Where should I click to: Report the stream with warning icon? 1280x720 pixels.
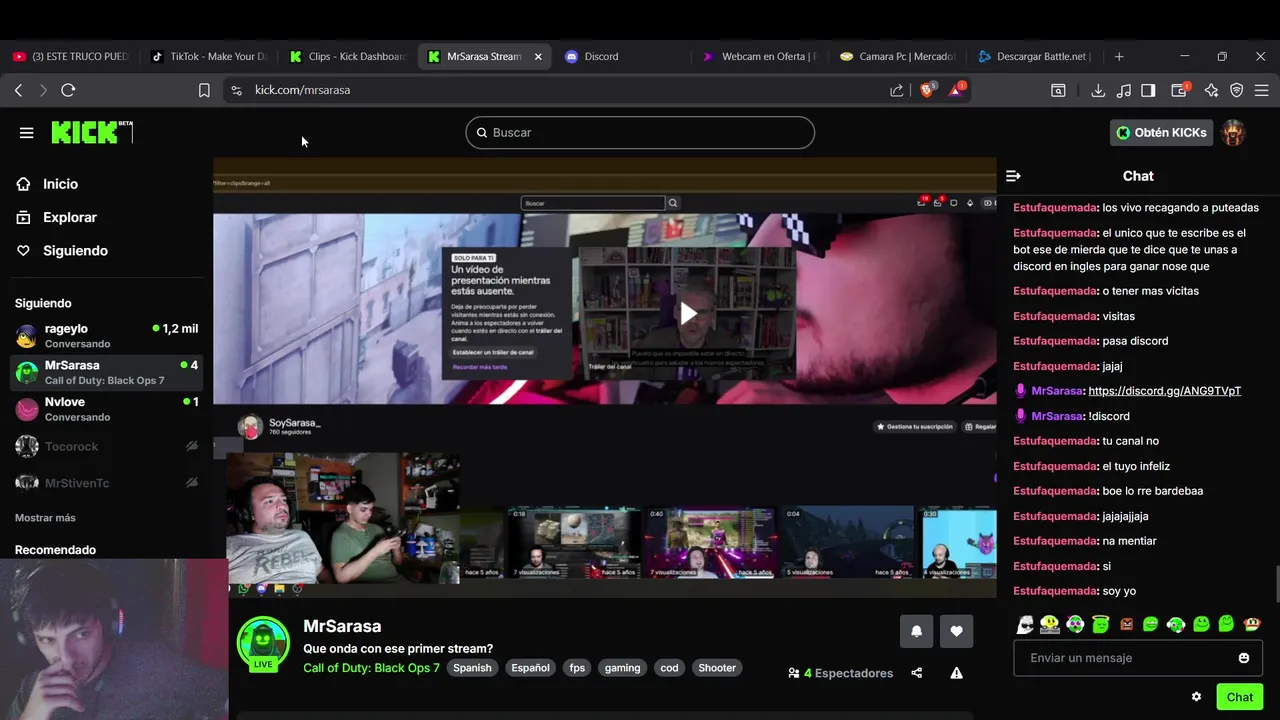click(956, 673)
